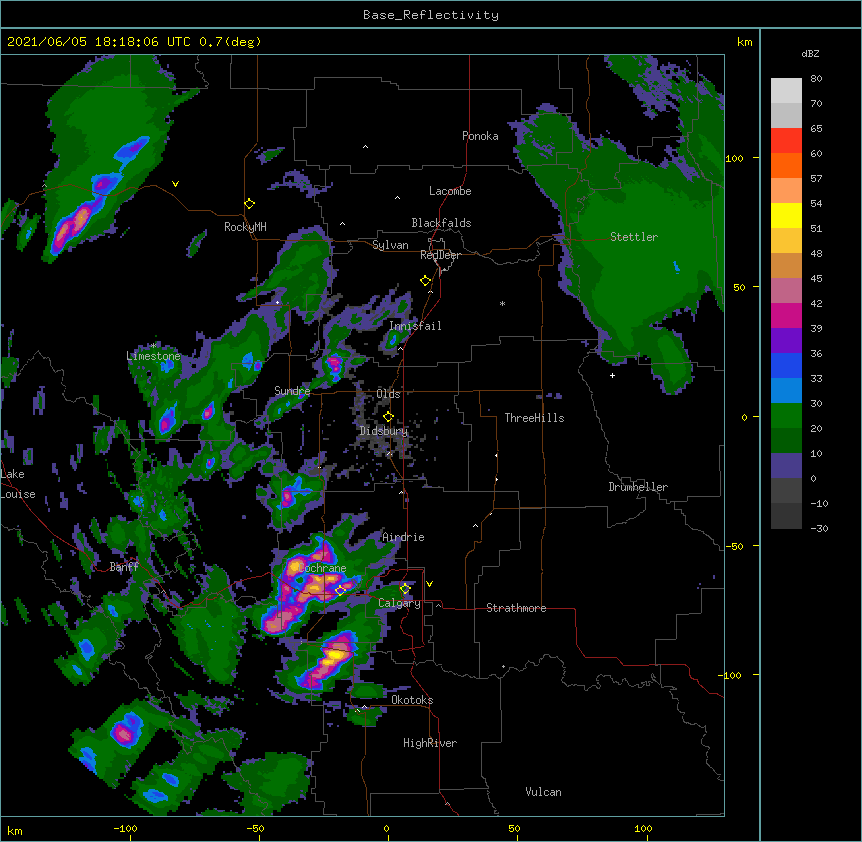The width and height of the screenshot is (862, 842).
Task: Click the yellow diamond marker below Olds
Action: pos(388,417)
